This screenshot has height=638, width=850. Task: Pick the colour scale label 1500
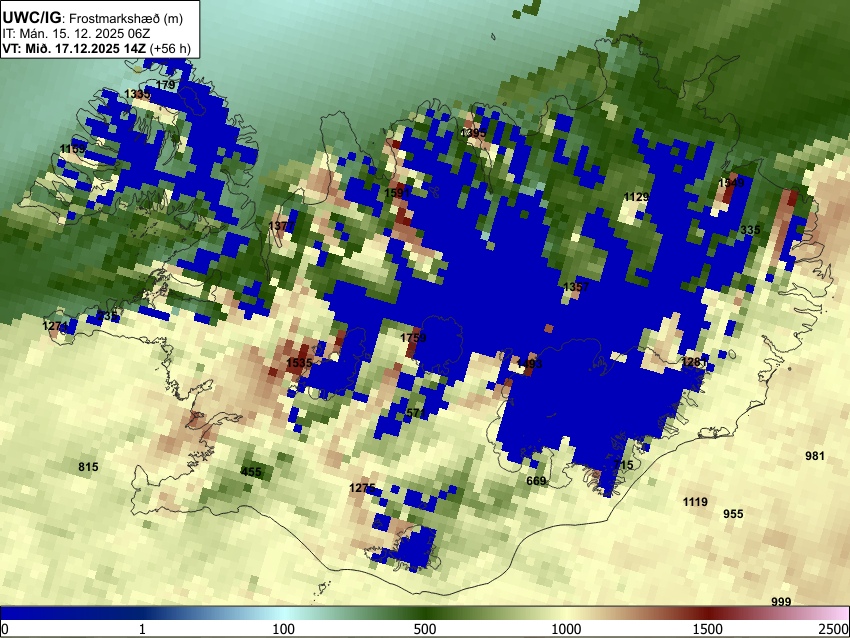708,629
